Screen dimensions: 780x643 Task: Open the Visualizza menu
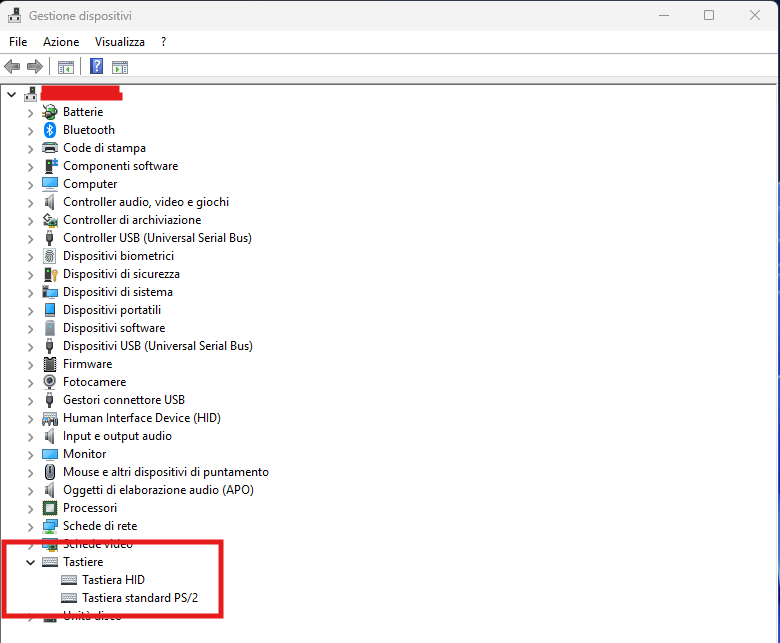click(x=120, y=42)
